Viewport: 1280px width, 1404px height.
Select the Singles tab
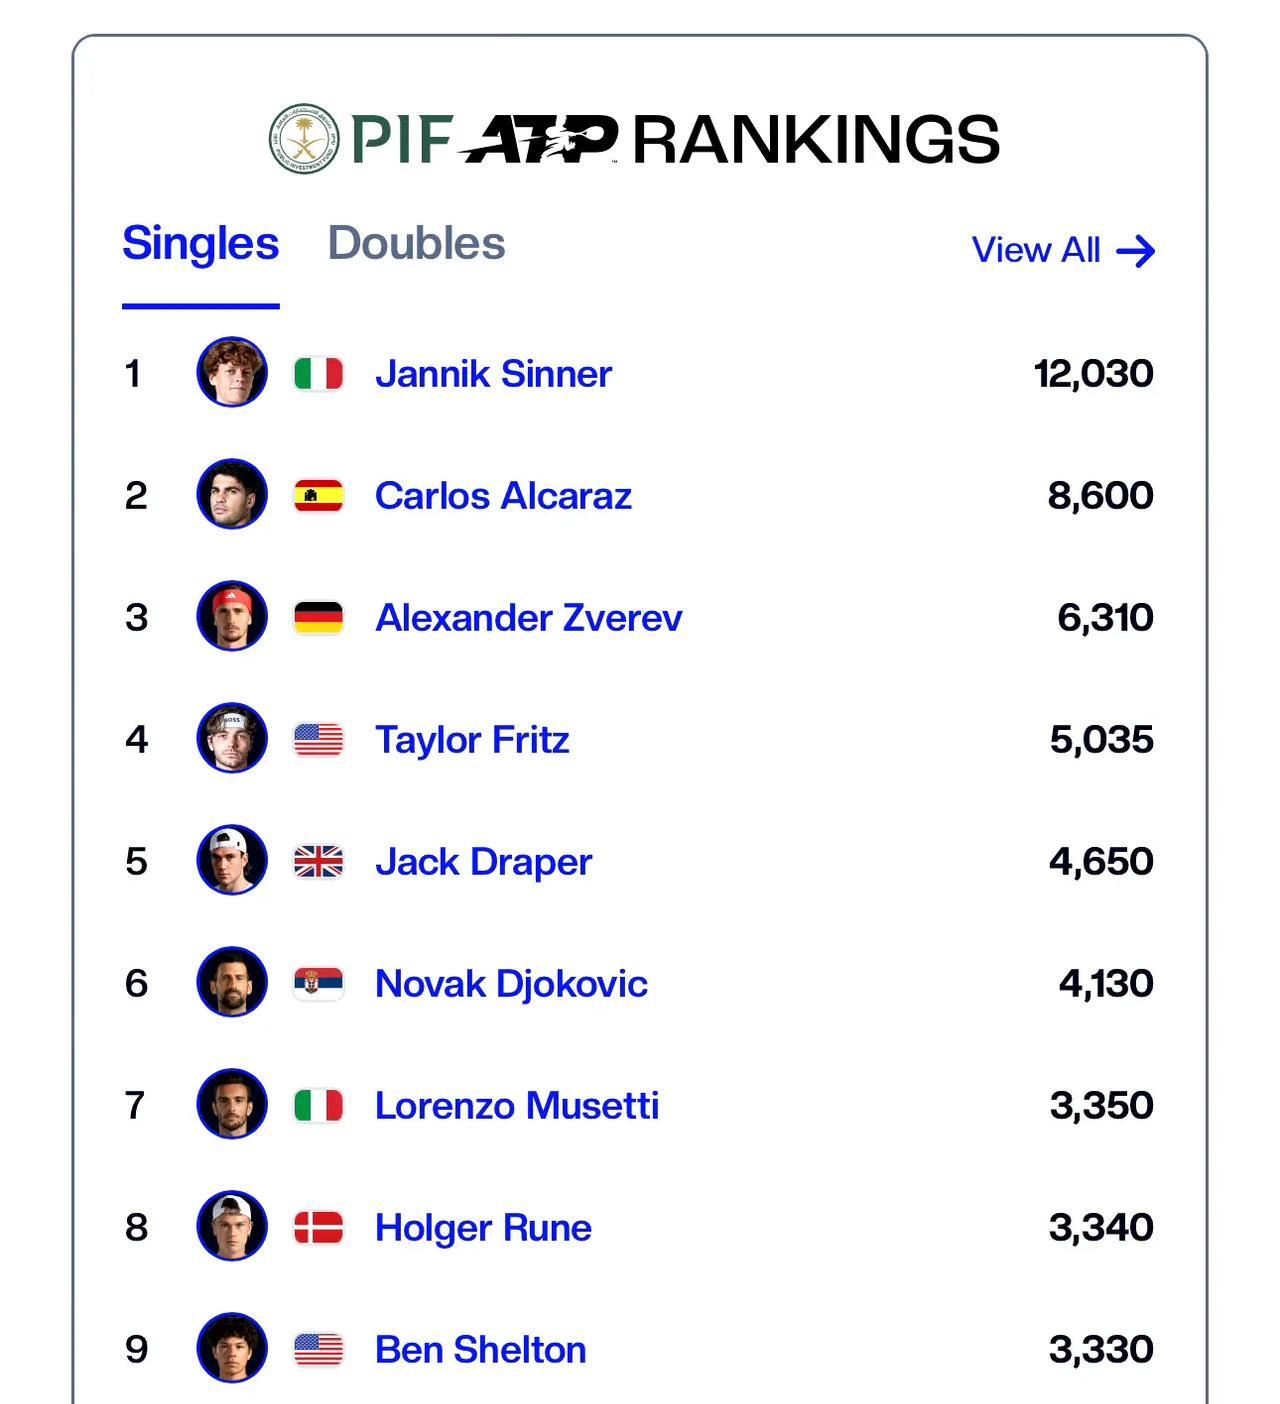(x=200, y=244)
